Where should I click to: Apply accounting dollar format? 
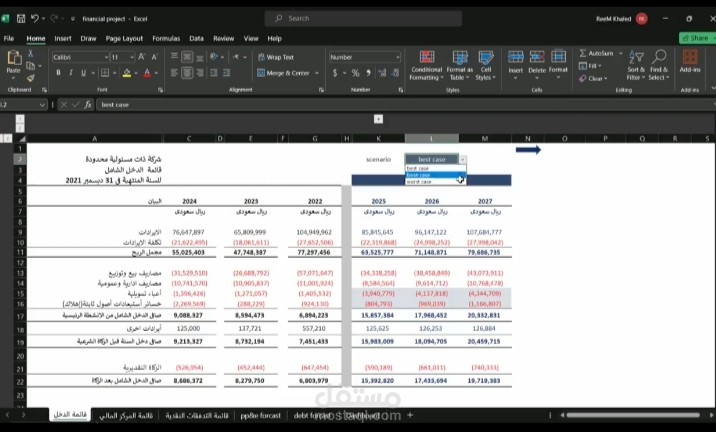click(335, 73)
